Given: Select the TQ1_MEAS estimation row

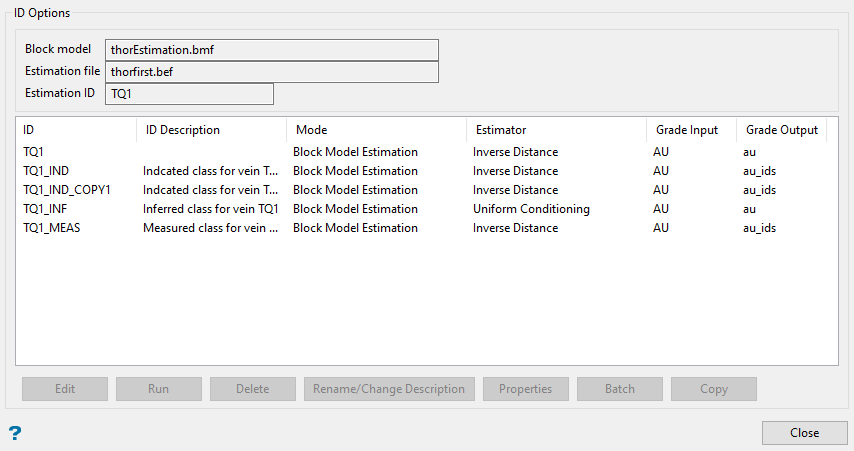Looking at the screenshot, I should (x=51, y=228).
